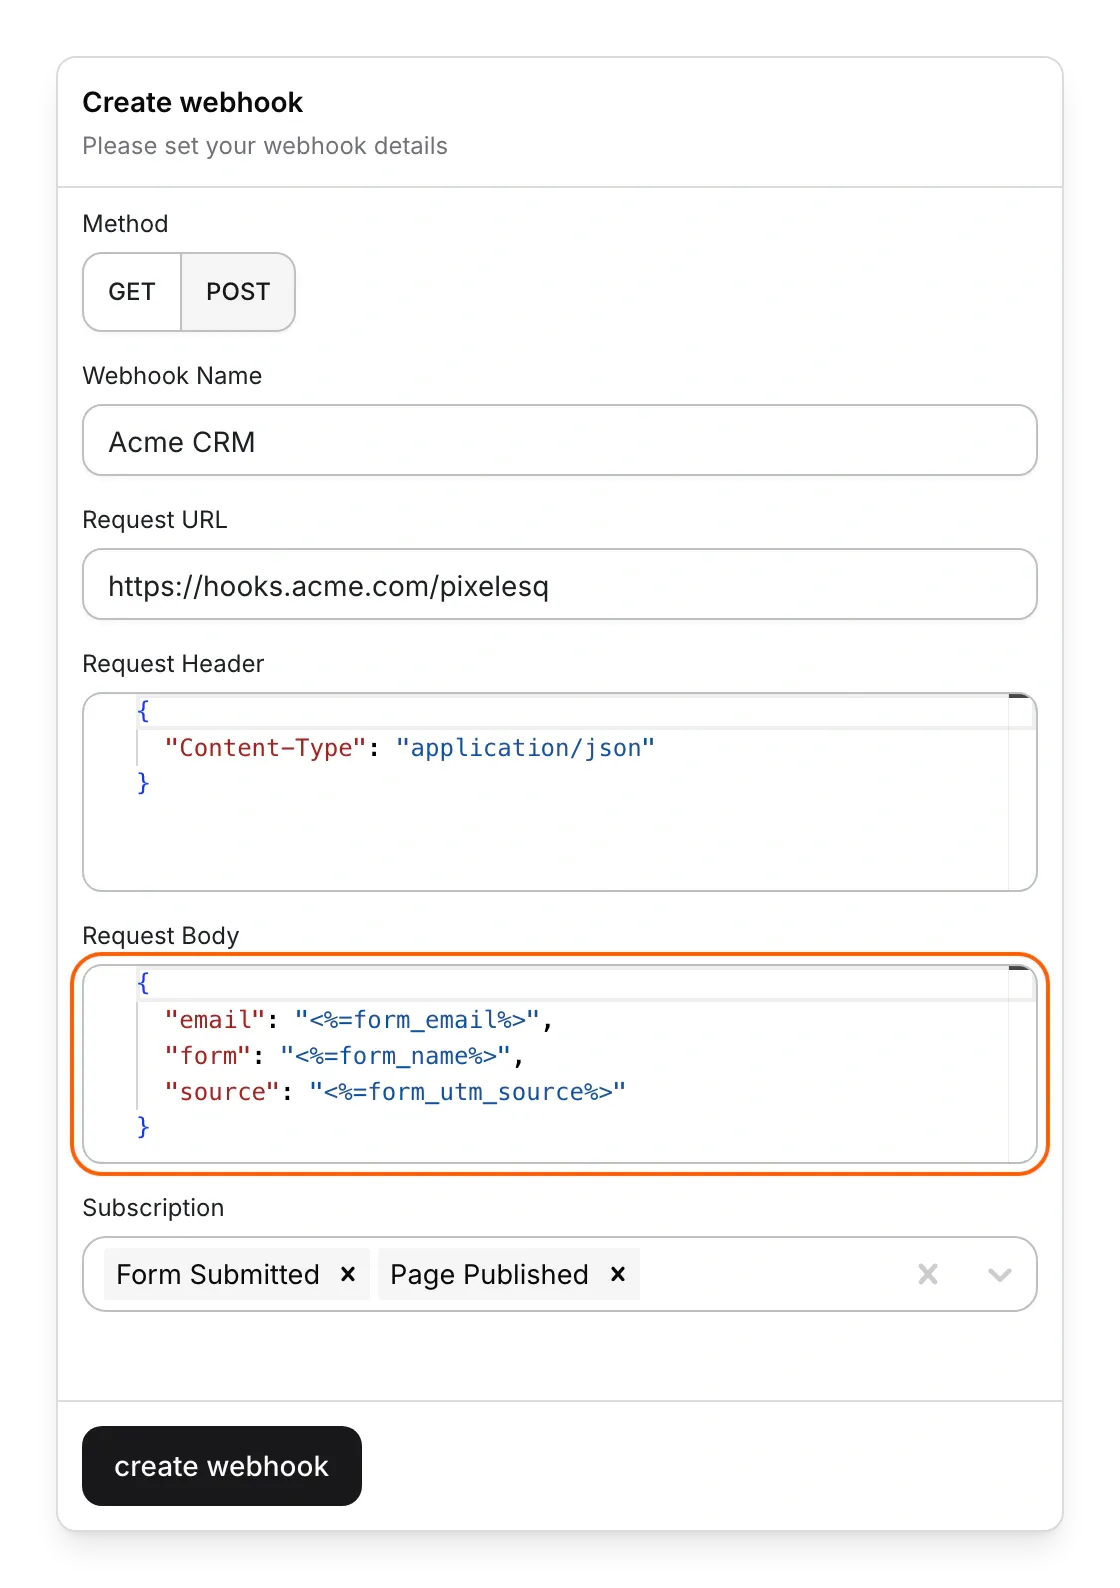The height and width of the screenshot is (1588, 1120).
Task: Click the Request Body label
Action: (161, 936)
